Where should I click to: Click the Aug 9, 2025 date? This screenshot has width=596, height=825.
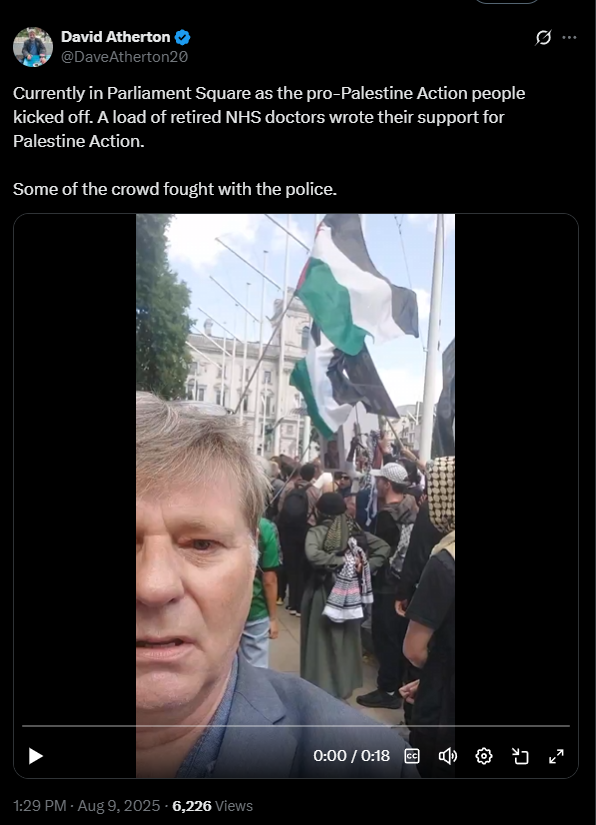[x=119, y=806]
